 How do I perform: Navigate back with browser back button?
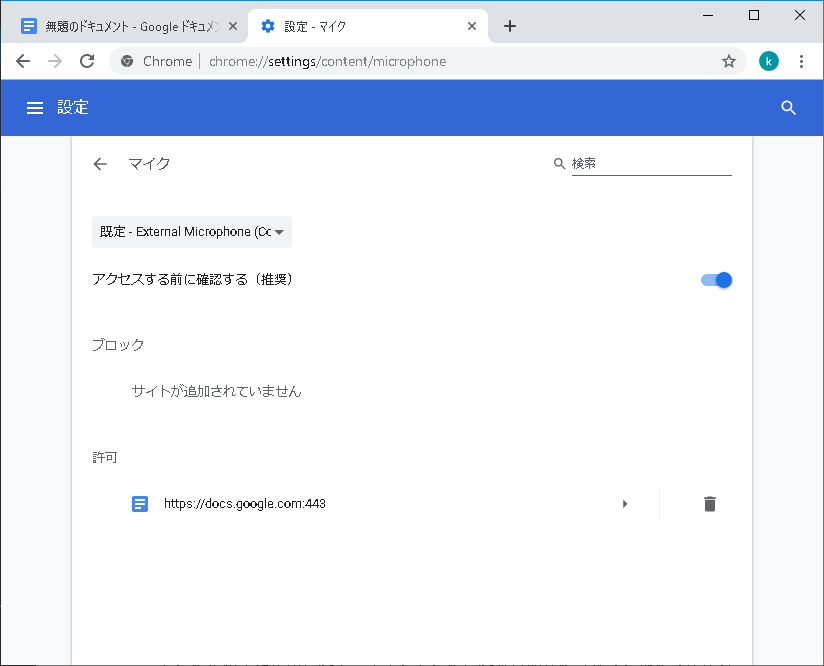coord(23,62)
